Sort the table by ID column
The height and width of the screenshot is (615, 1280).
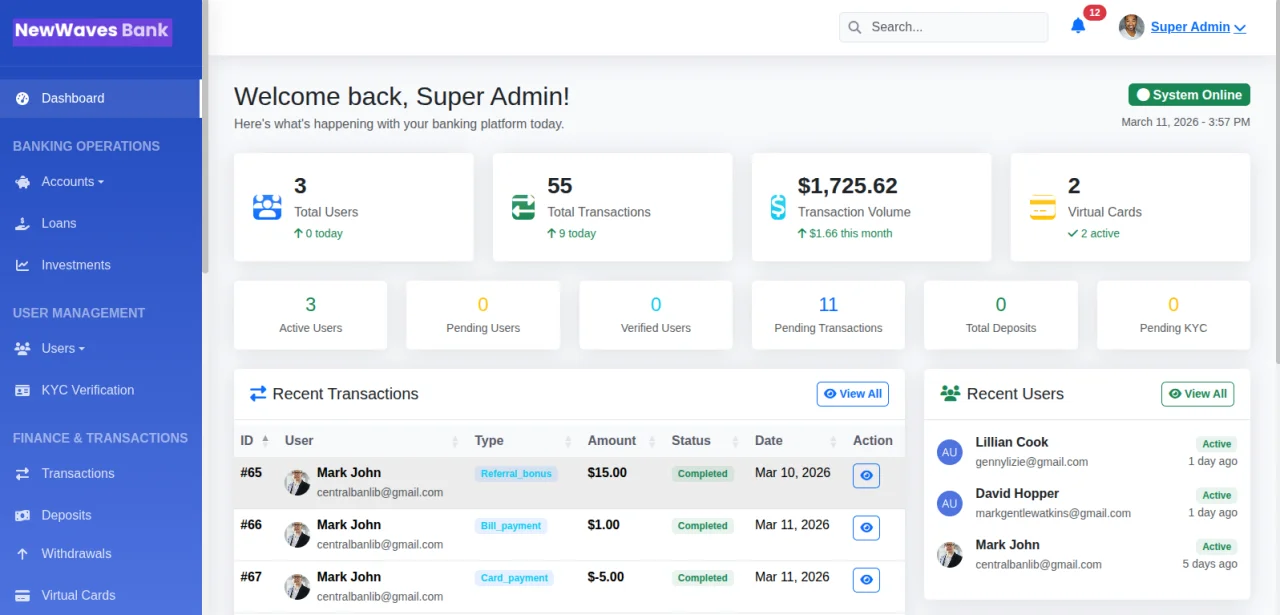point(254,440)
